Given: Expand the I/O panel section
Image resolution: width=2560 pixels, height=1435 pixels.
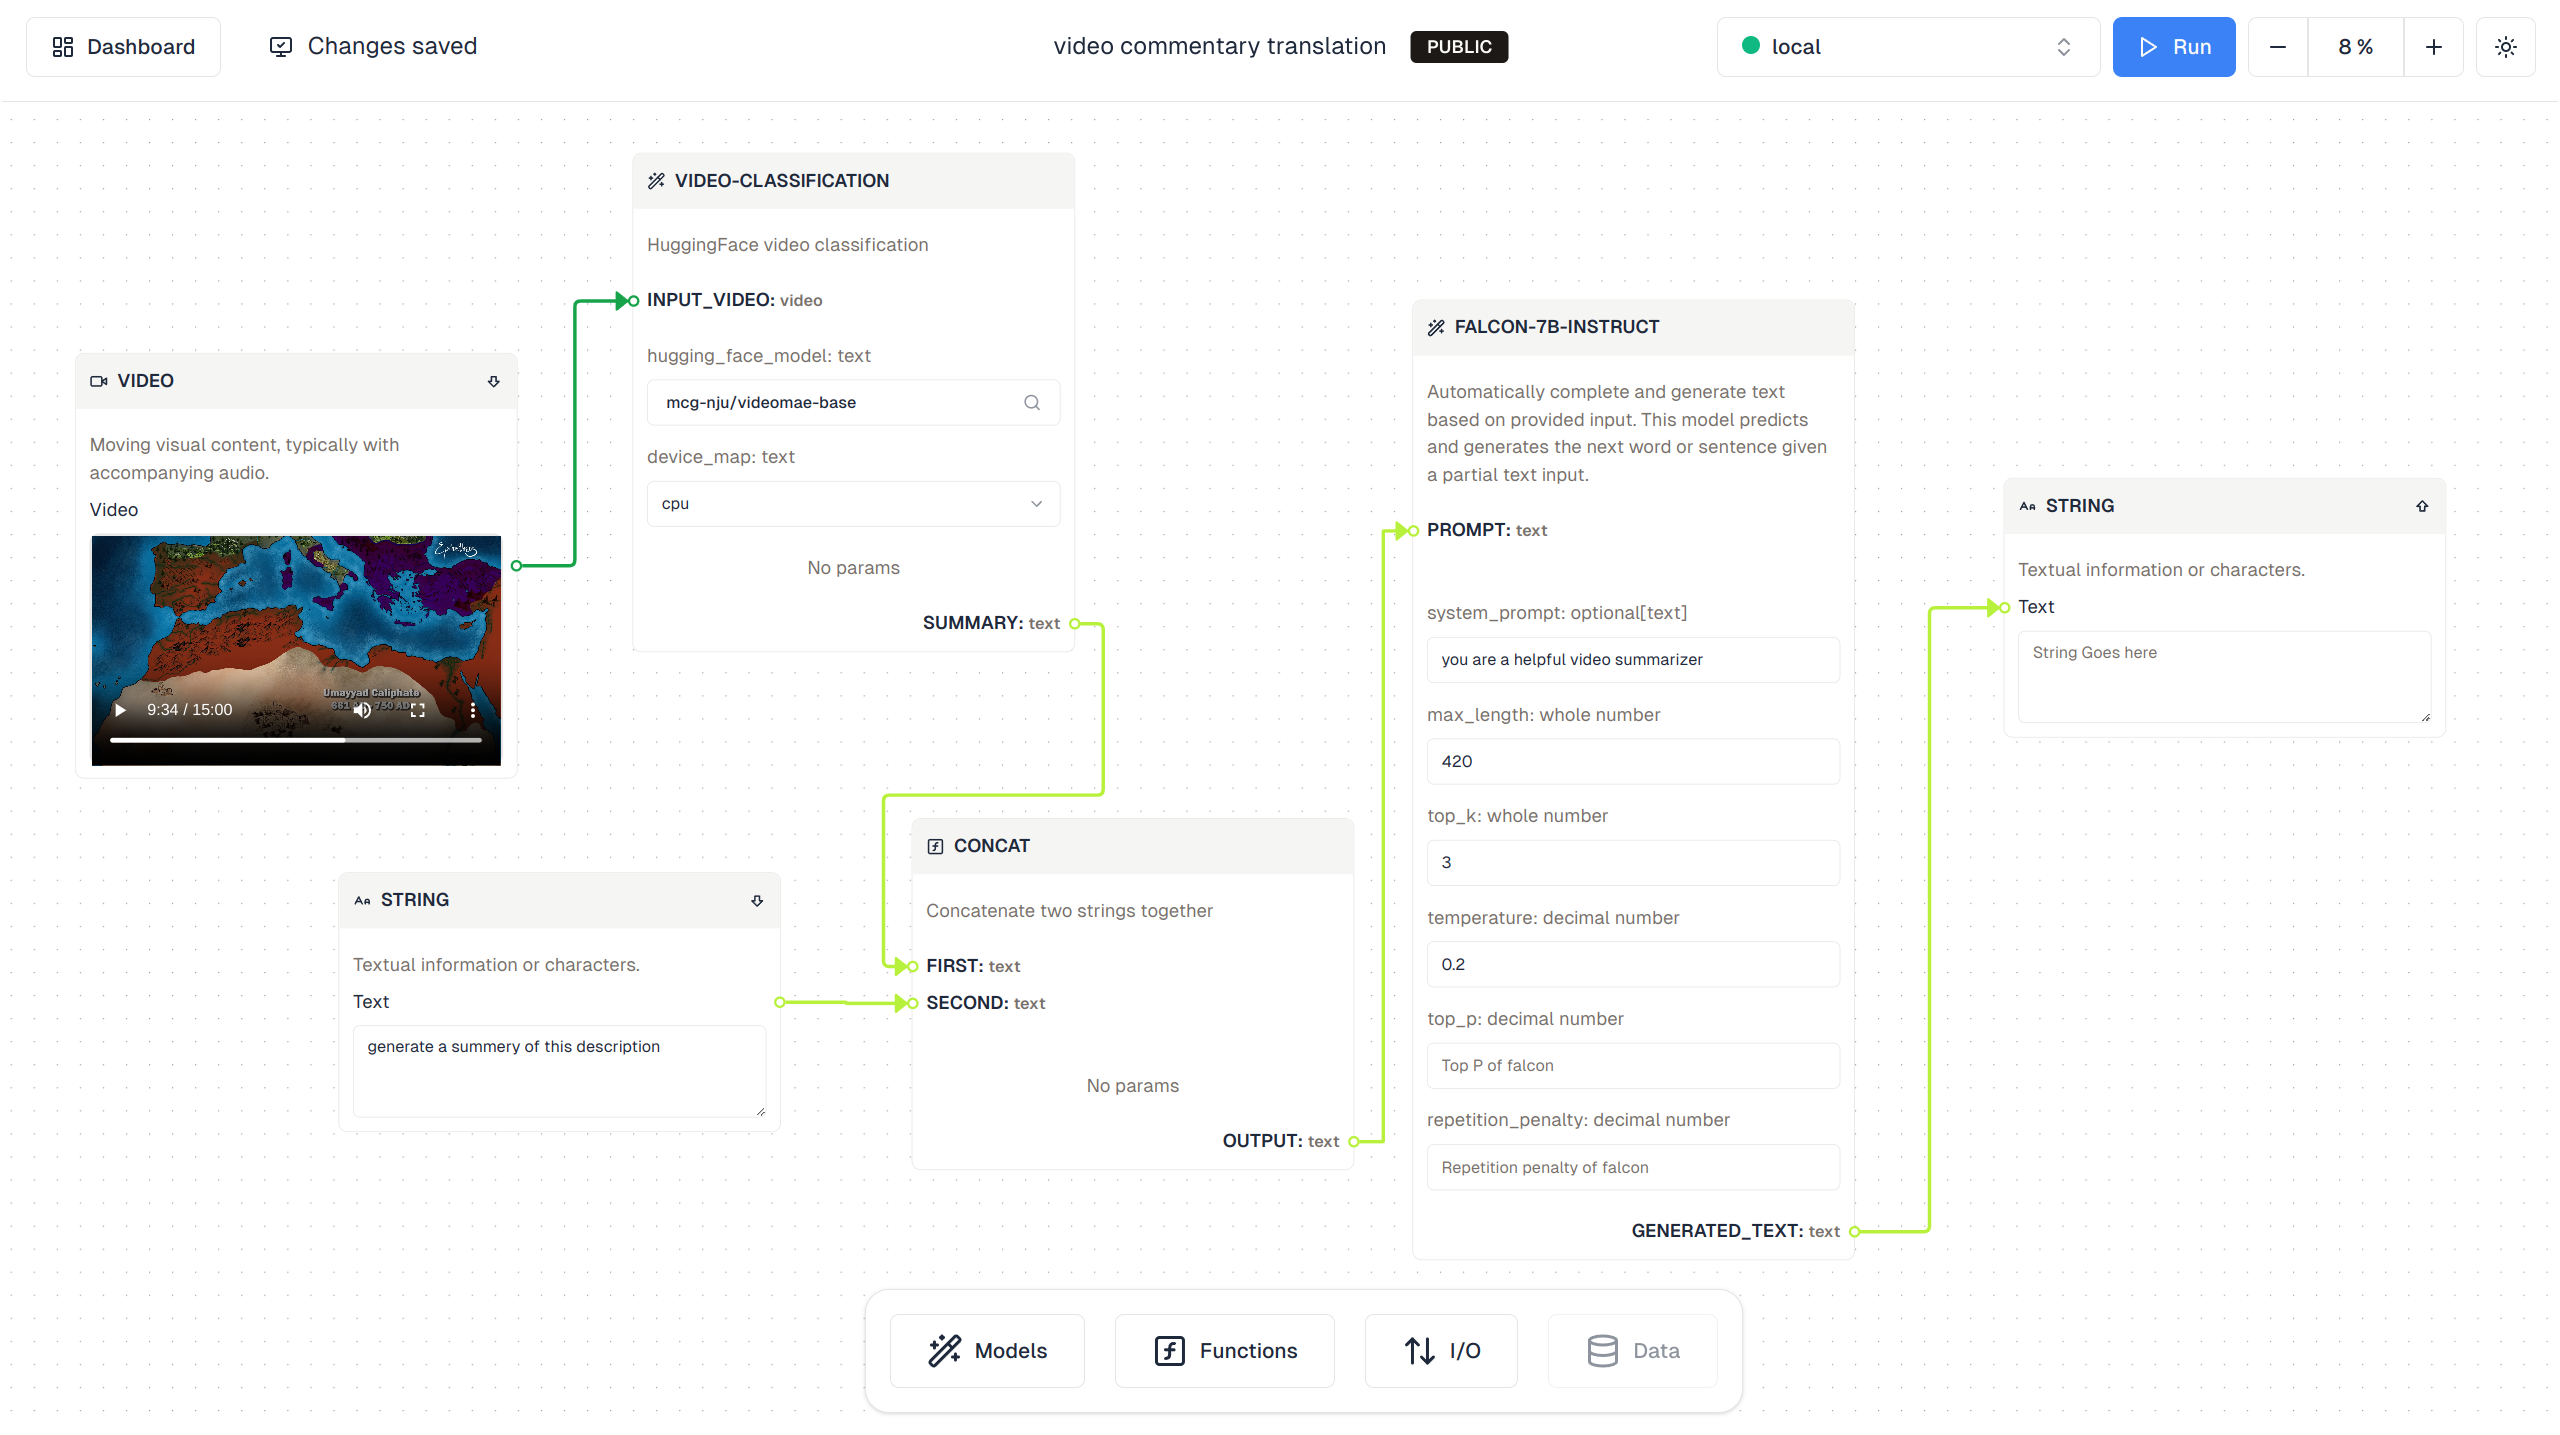Looking at the screenshot, I should 1444,1351.
